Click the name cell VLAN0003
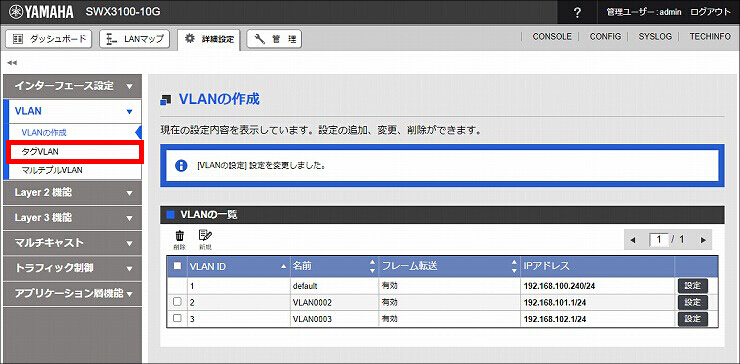Image resolution: width=740 pixels, height=364 pixels. point(312,319)
